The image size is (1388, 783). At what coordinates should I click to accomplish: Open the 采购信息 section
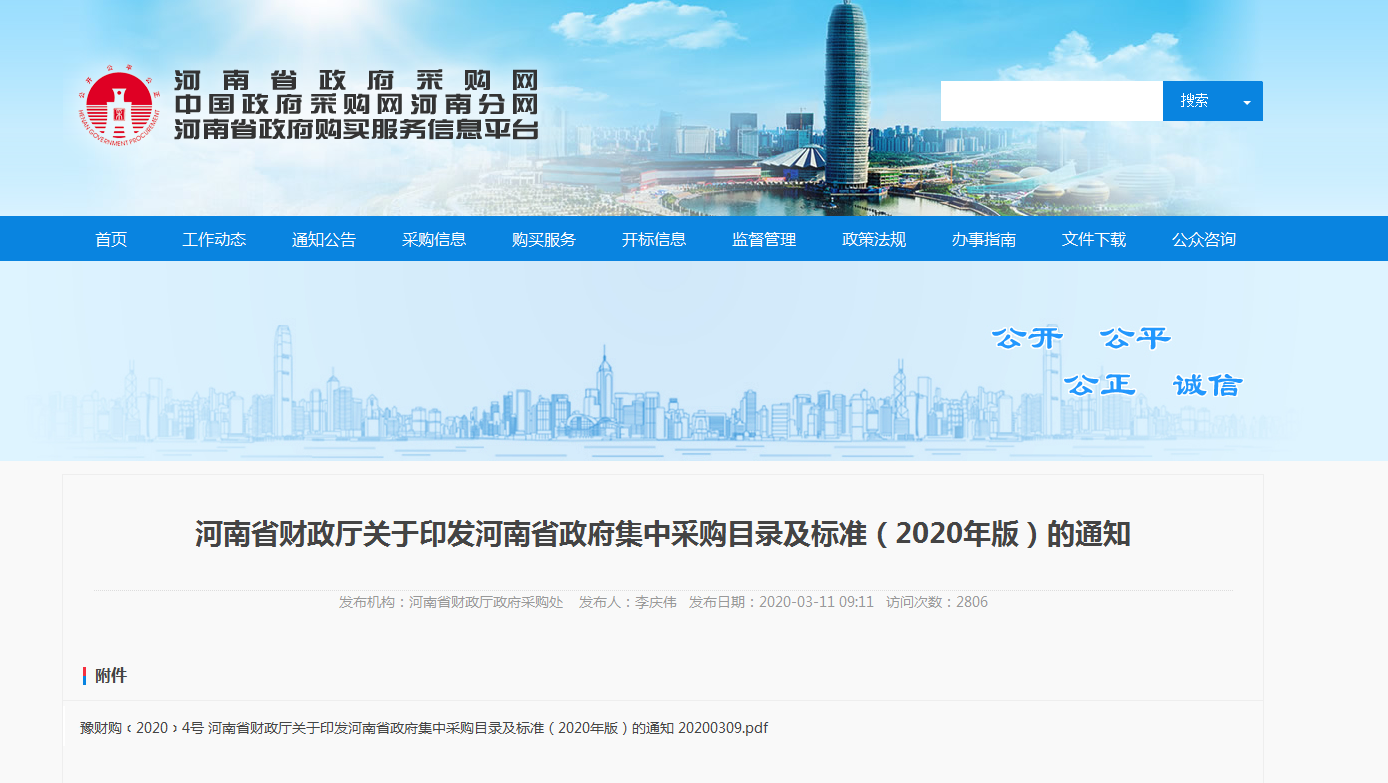point(434,240)
